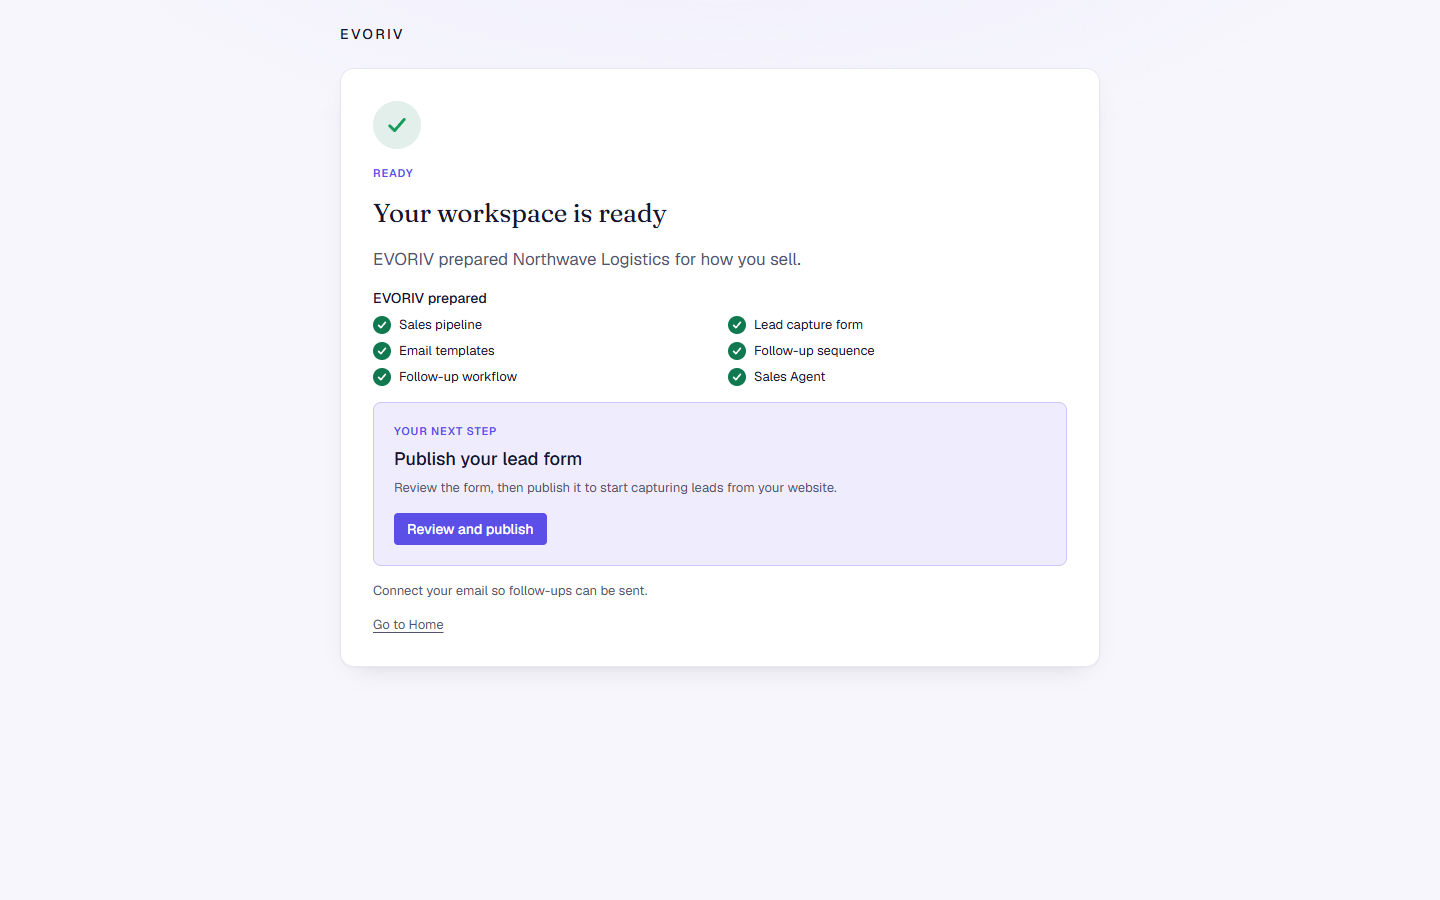This screenshot has height=900, width=1440.
Task: Click the Review and publish button
Action: (470, 529)
